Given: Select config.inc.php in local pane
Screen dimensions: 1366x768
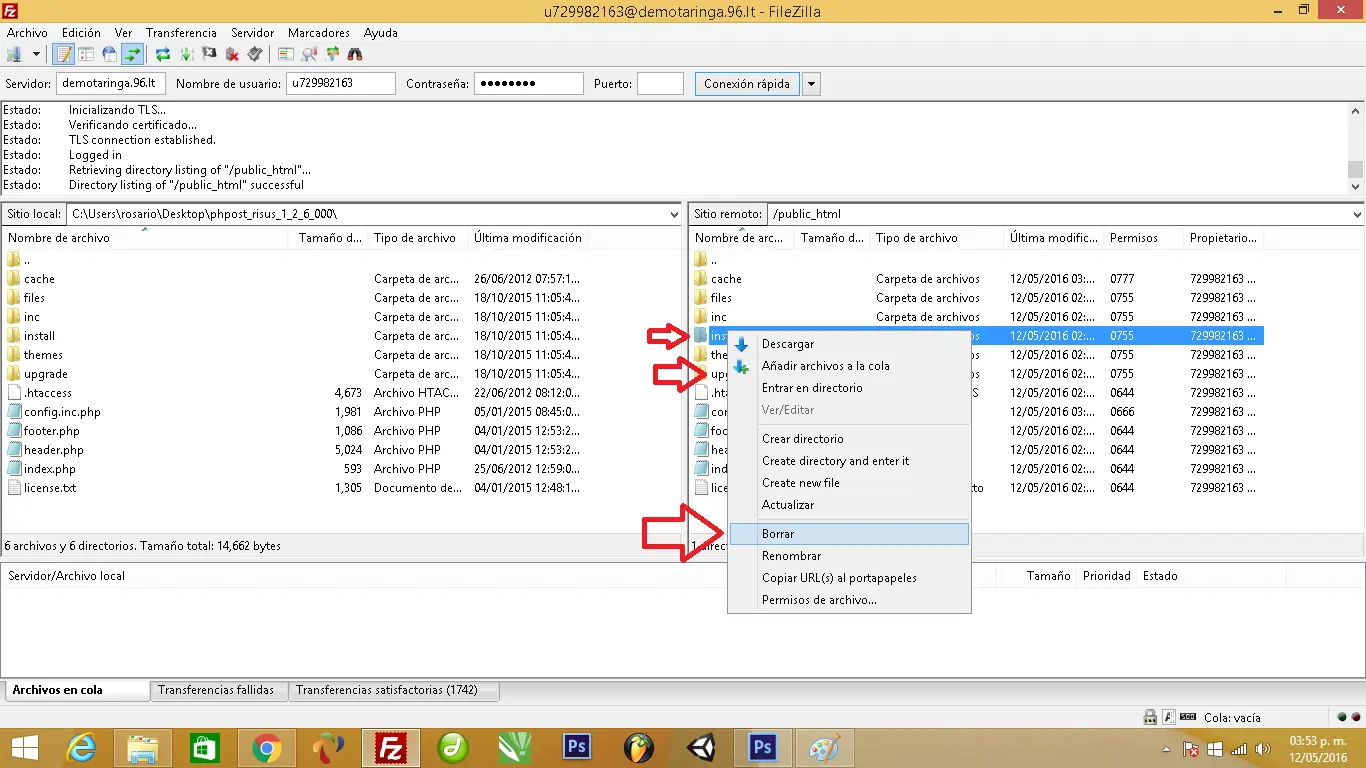Looking at the screenshot, I should tap(62, 412).
